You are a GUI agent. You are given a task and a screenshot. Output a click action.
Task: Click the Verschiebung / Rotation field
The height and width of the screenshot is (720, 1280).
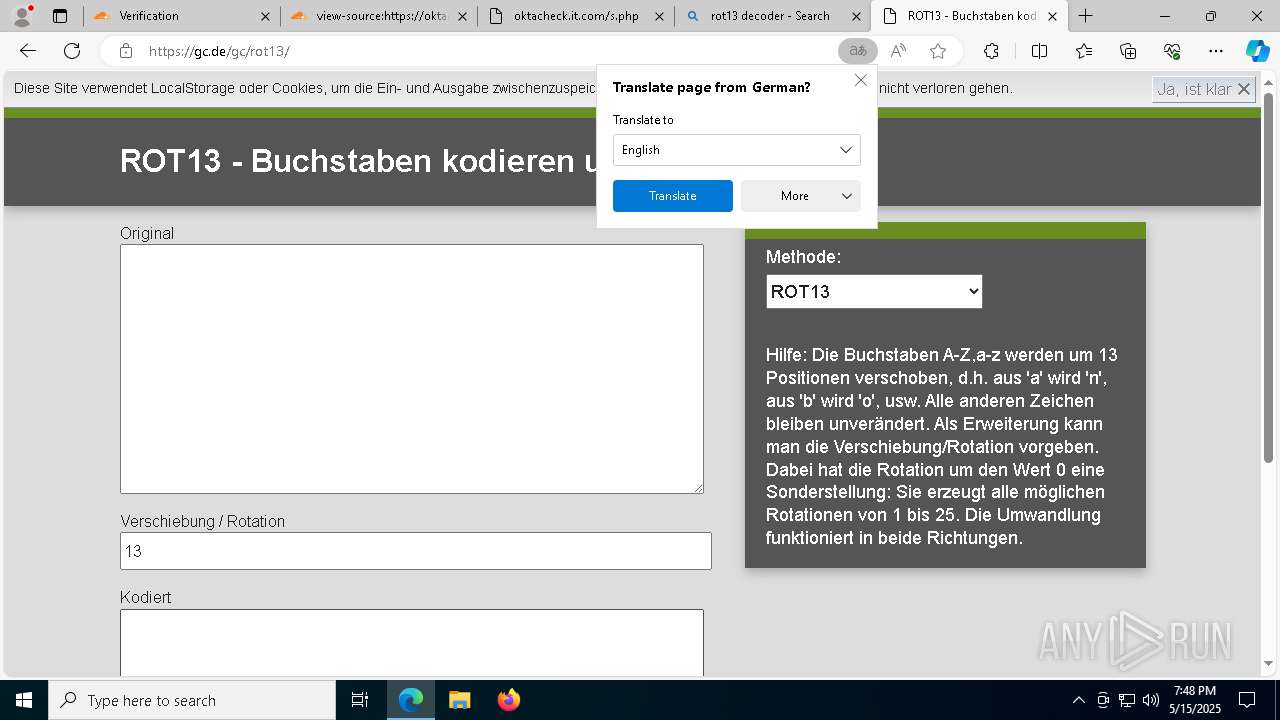click(x=416, y=551)
